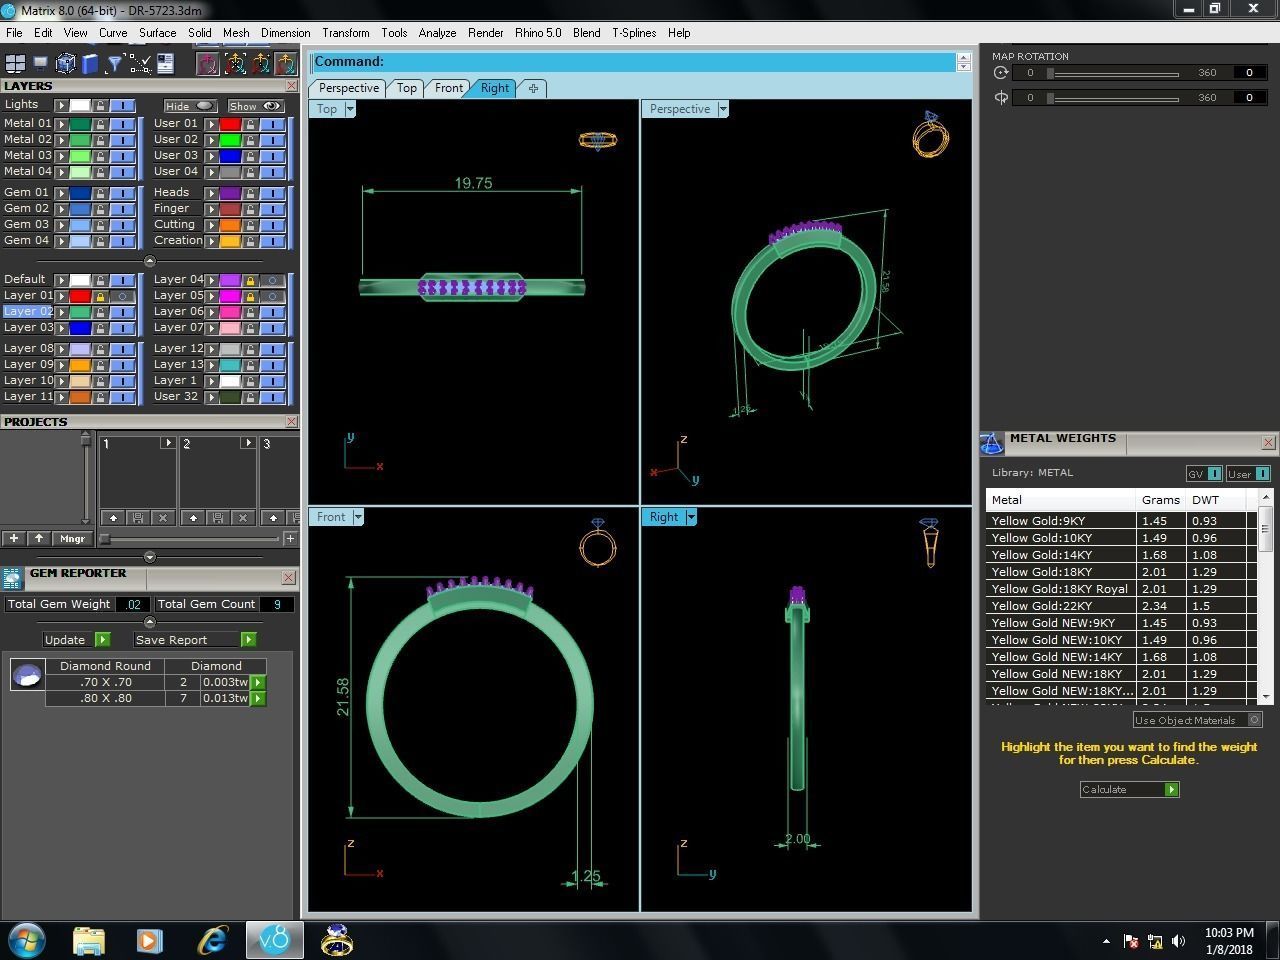Lock the Metal 01 layer padlock
The width and height of the screenshot is (1280, 960).
tap(100, 124)
